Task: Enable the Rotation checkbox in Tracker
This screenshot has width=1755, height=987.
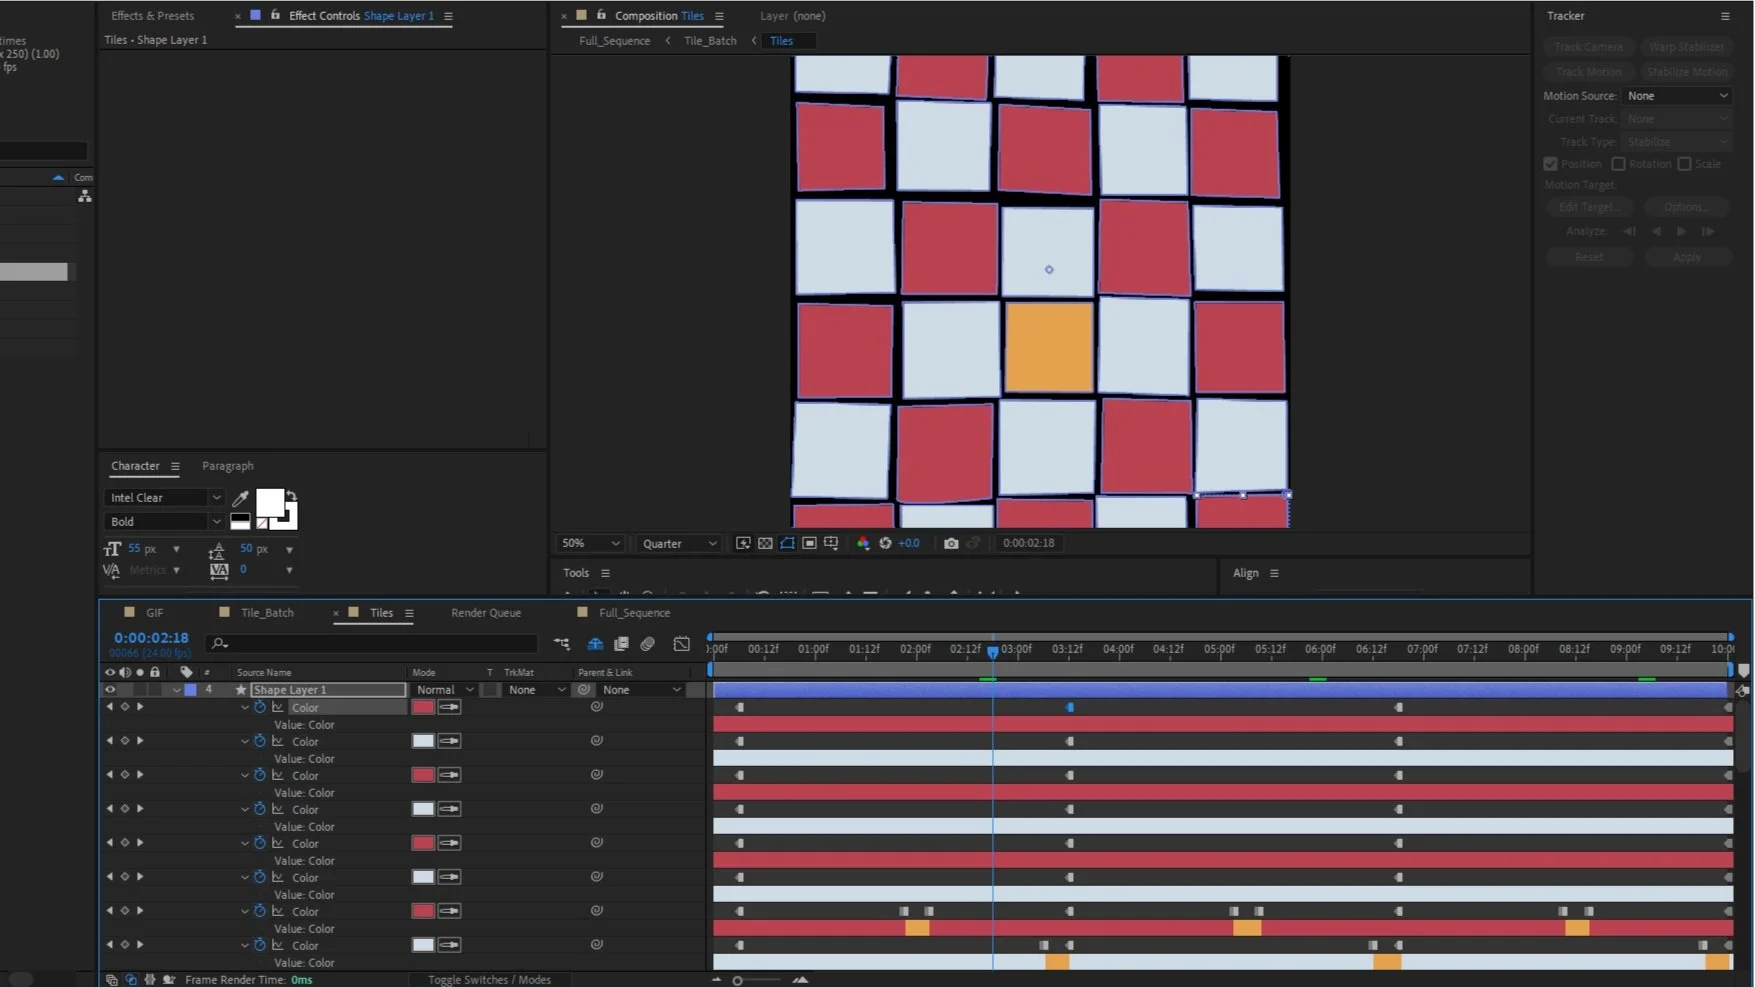Action: (x=1618, y=164)
